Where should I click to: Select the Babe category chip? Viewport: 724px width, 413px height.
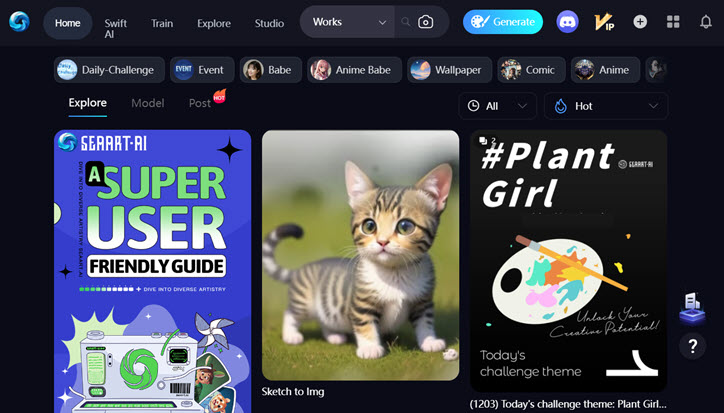pos(271,70)
